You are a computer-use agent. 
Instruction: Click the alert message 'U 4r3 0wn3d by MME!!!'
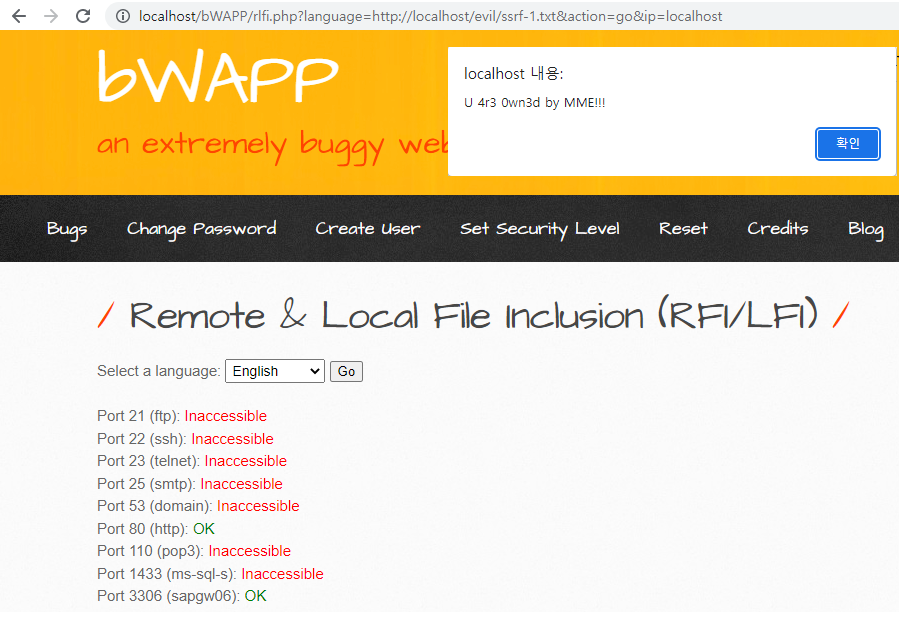534,103
